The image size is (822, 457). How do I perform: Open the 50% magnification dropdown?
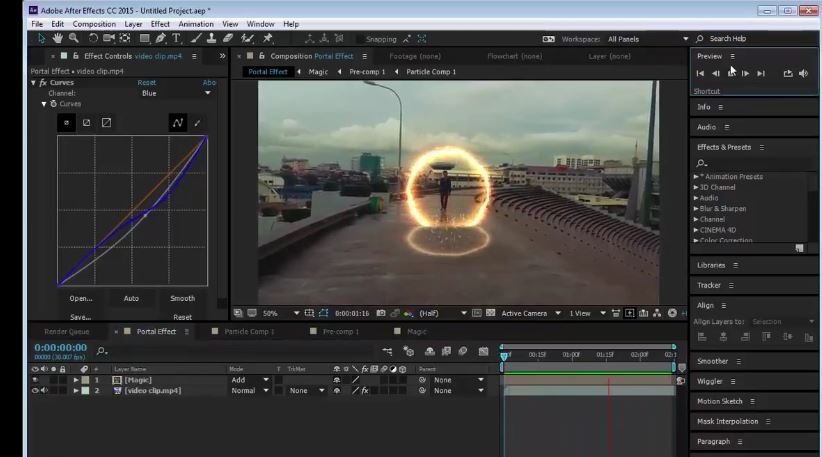point(281,313)
